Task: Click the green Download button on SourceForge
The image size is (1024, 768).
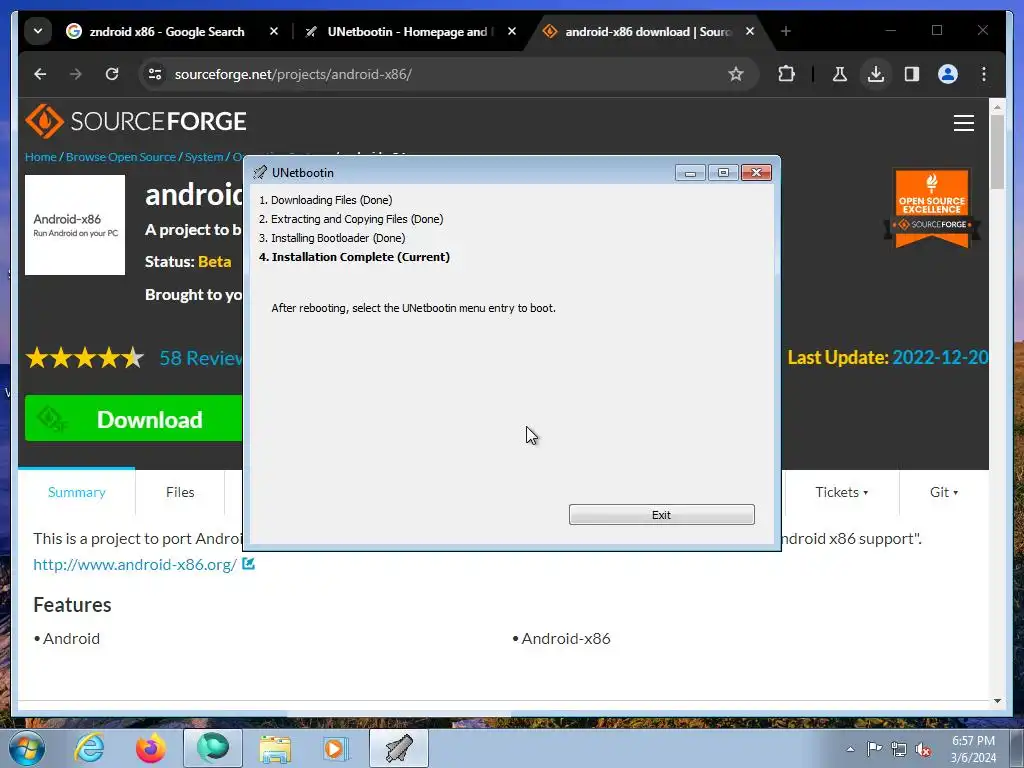Action: (x=134, y=419)
